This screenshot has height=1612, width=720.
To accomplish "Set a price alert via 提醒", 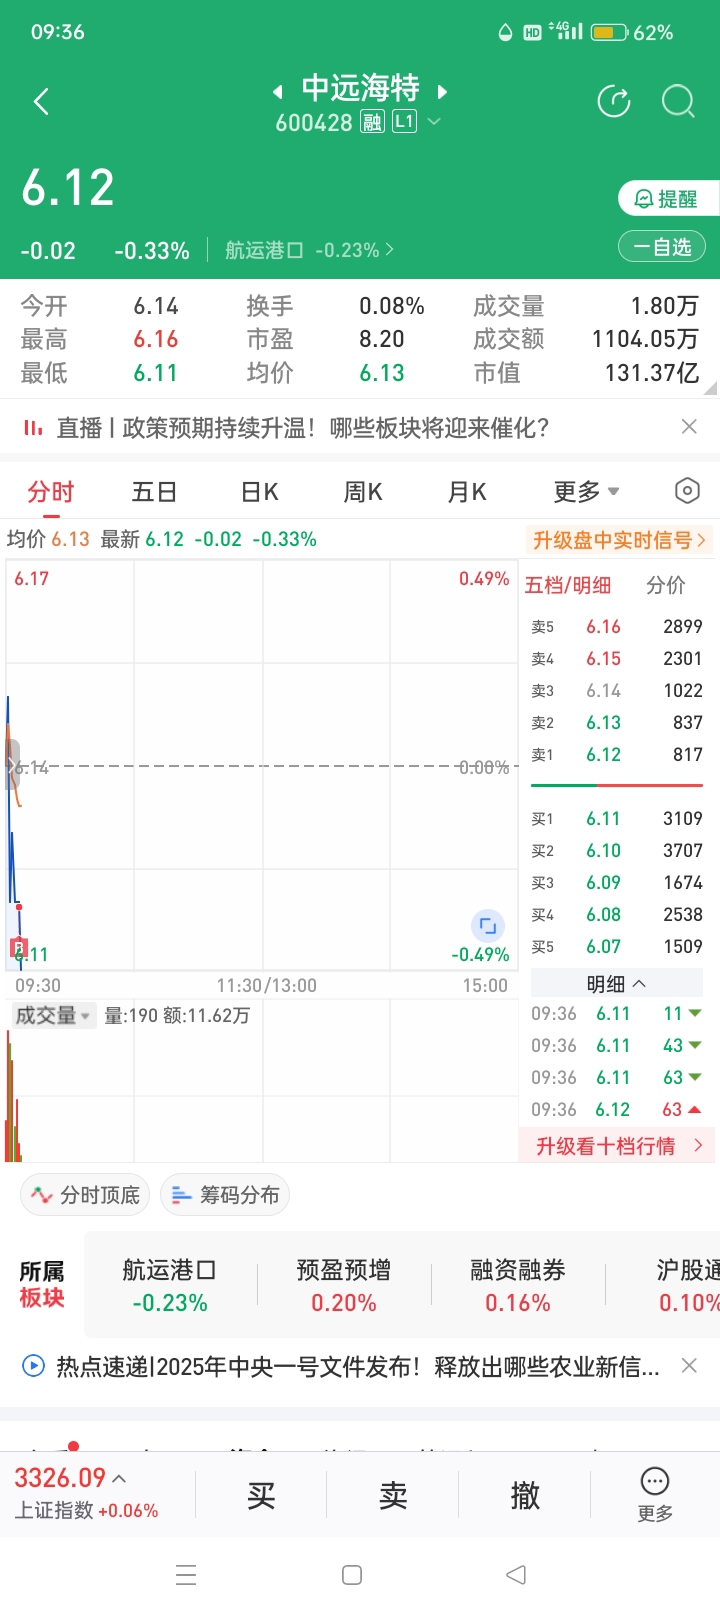I will point(667,199).
